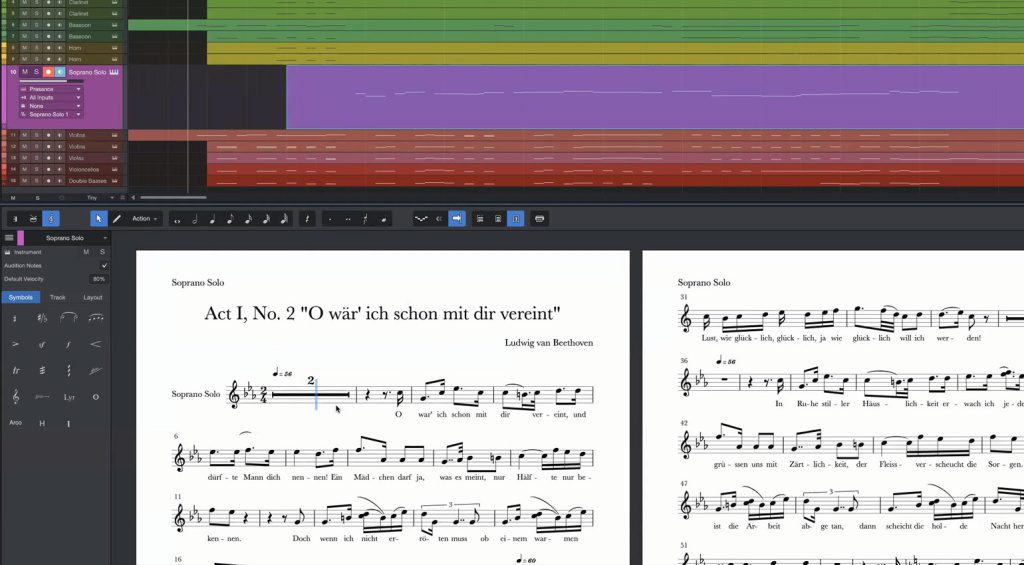Switch to the Track tab
This screenshot has width=1024, height=565.
coord(57,297)
